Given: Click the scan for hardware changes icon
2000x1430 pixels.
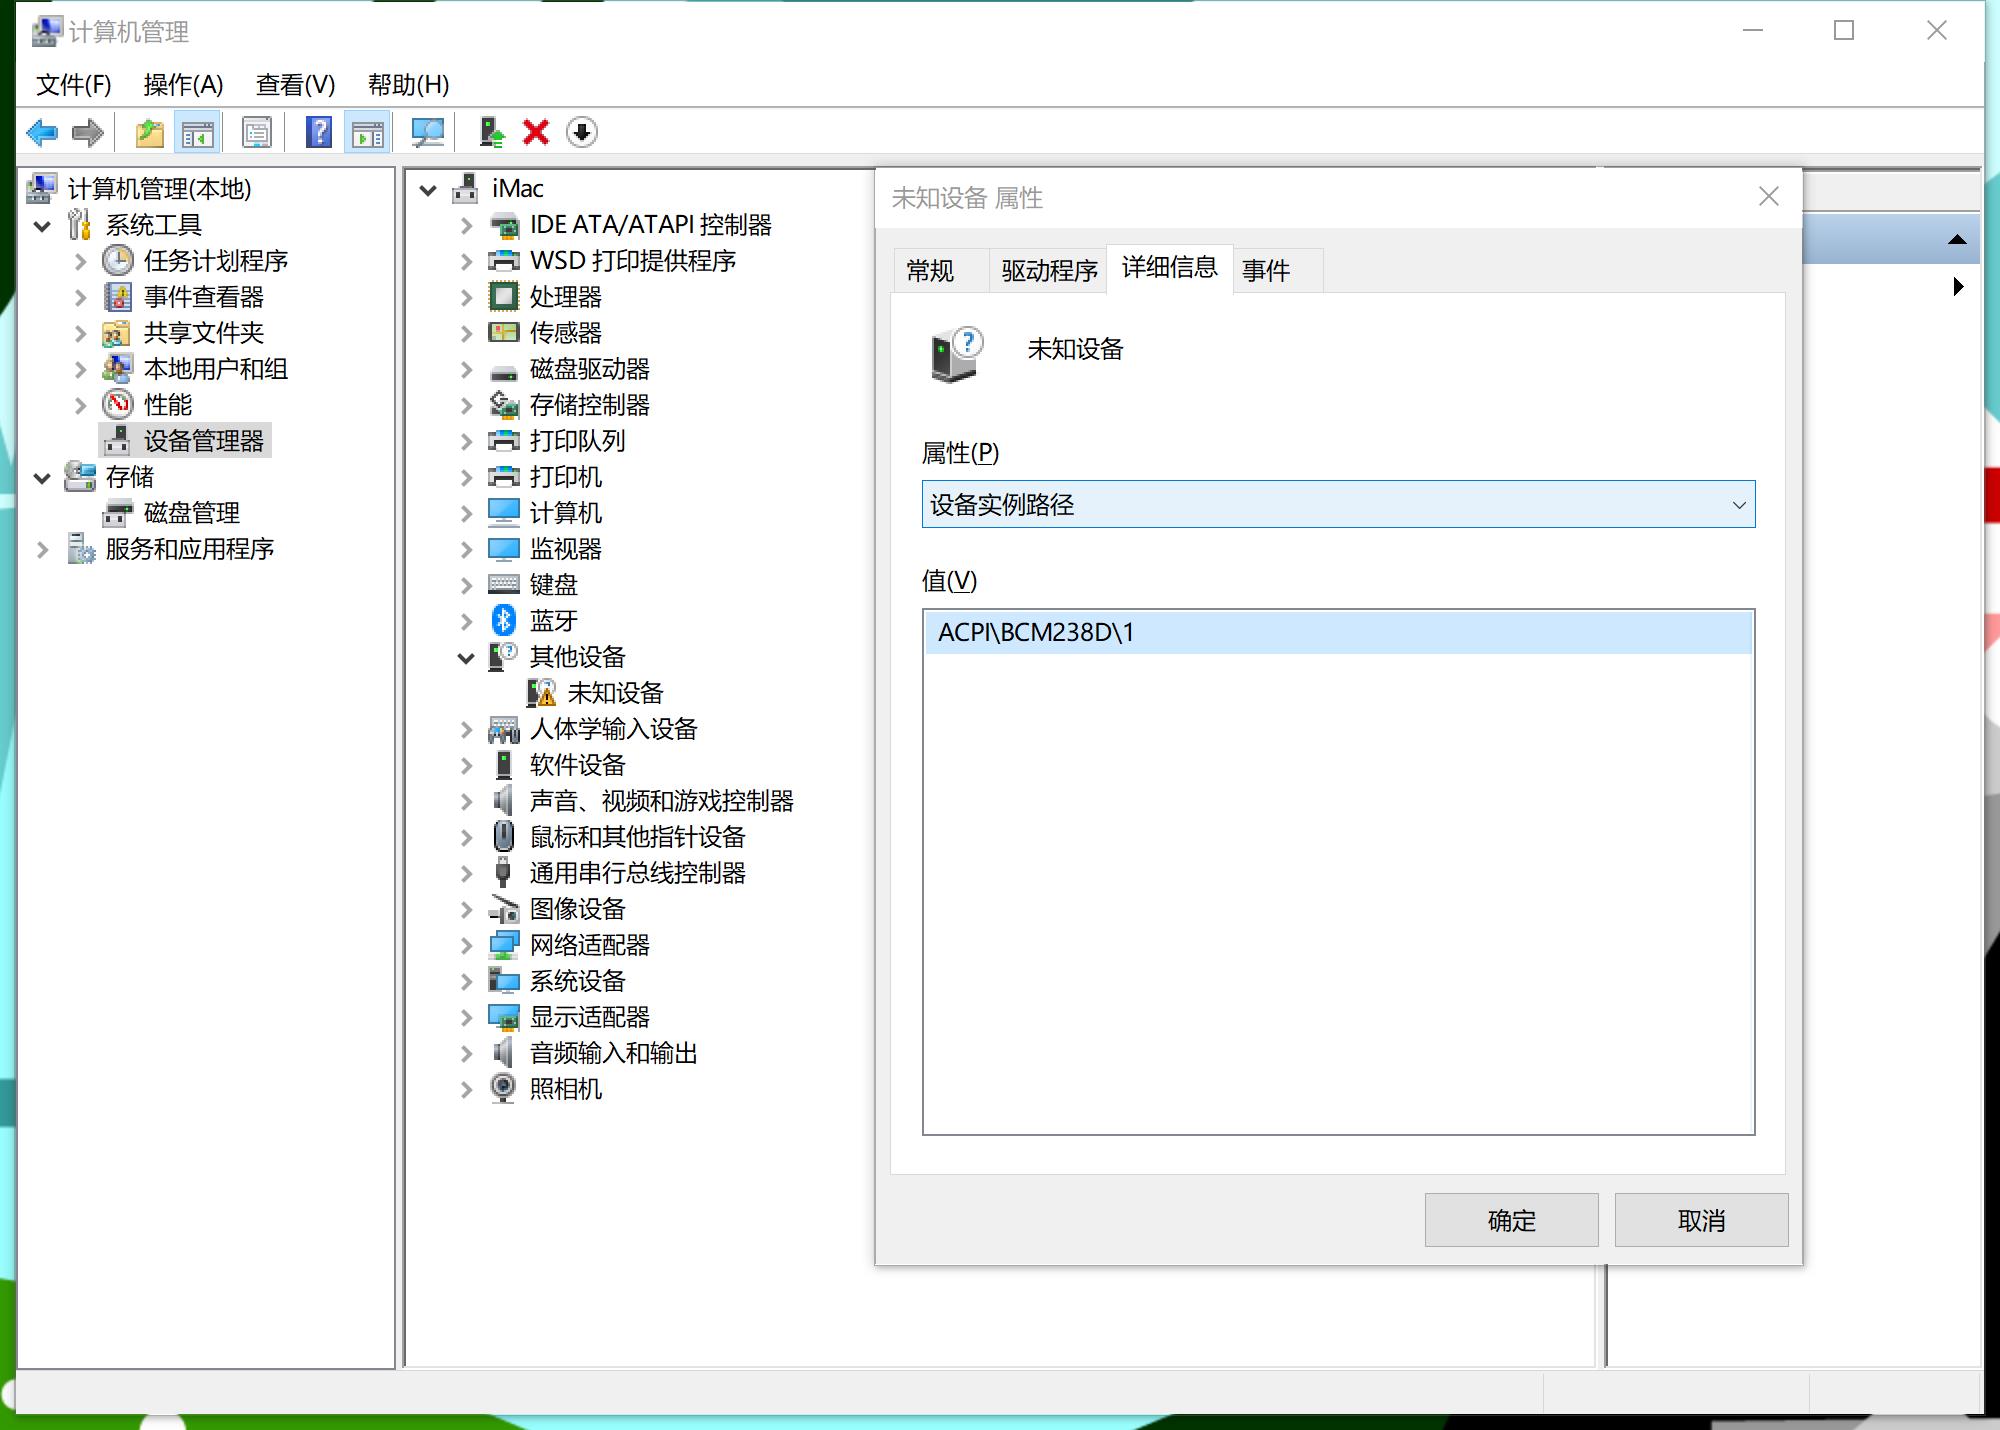Looking at the screenshot, I should coord(428,132).
